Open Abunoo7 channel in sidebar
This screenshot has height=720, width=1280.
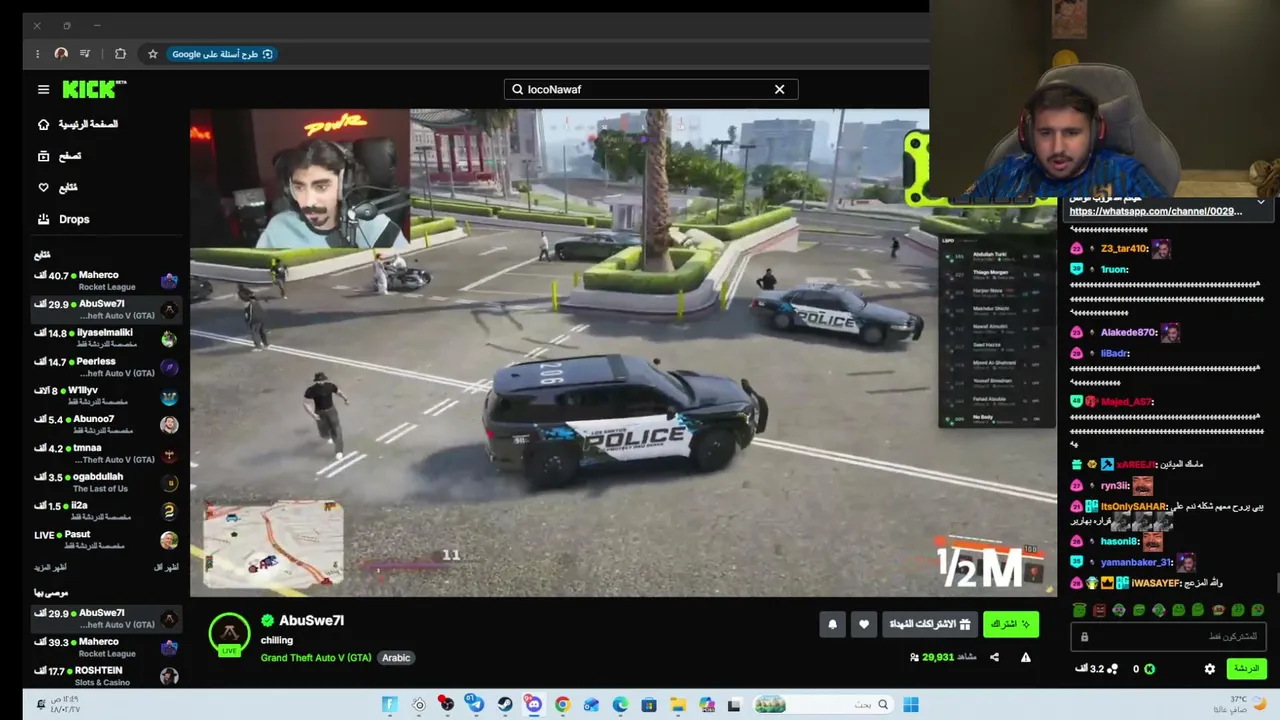pyautogui.click(x=106, y=425)
